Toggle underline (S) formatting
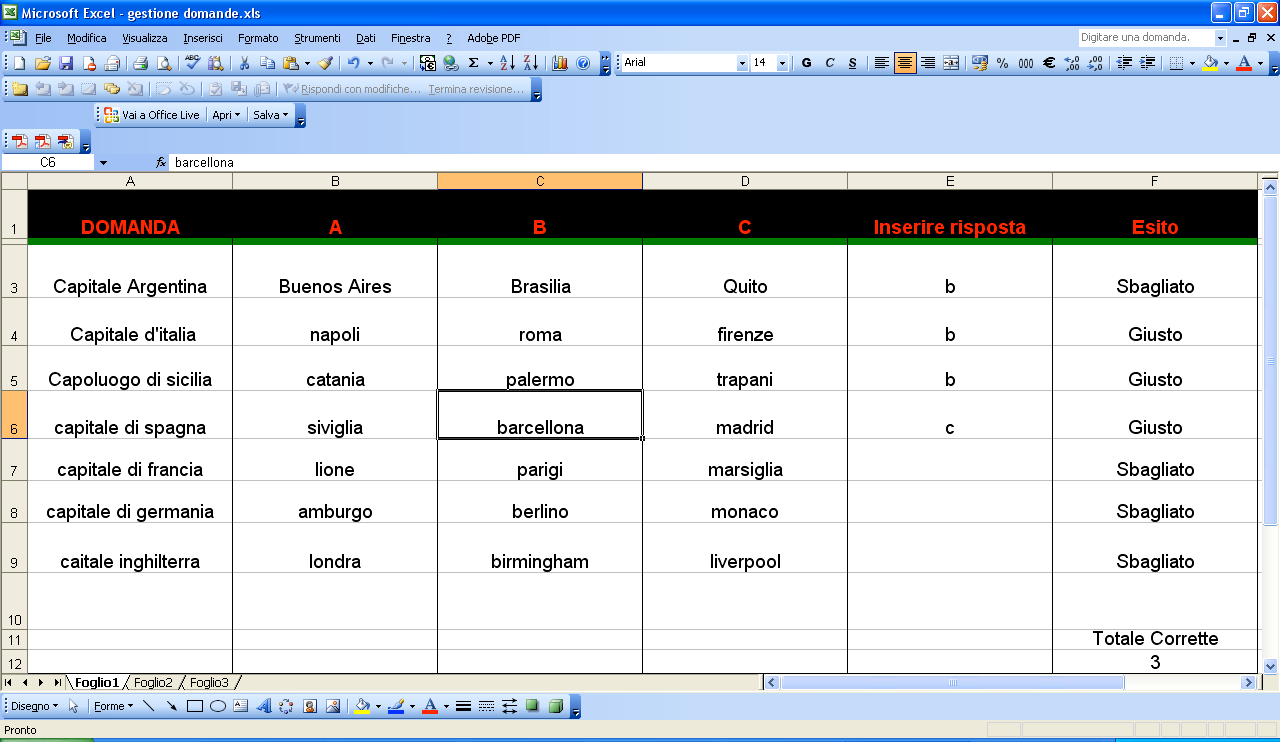Screen dimensions: 1280x742 [x=853, y=63]
